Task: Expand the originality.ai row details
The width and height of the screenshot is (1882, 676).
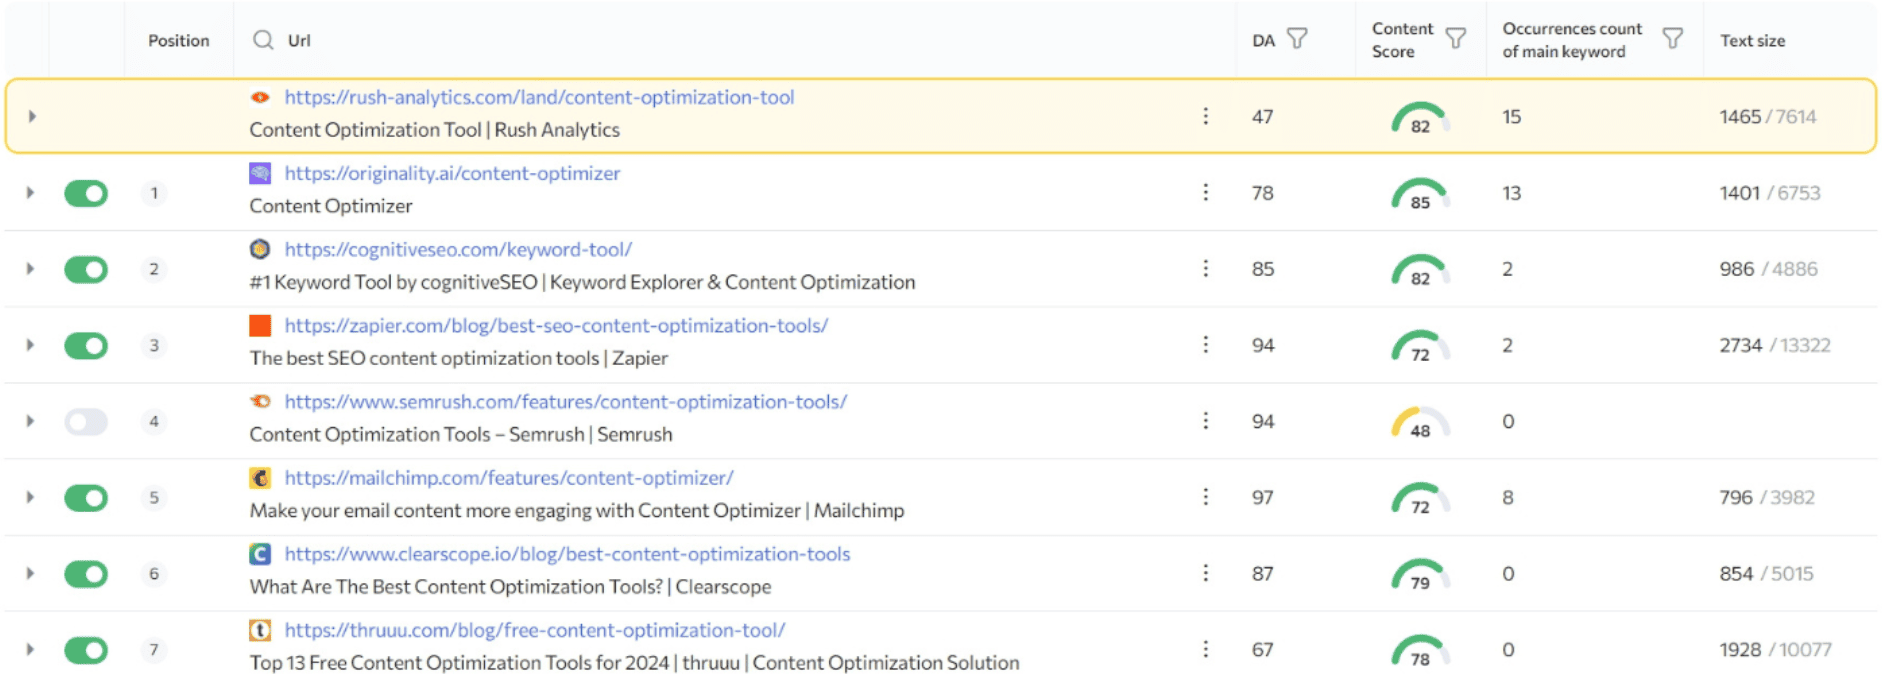Action: (30, 192)
